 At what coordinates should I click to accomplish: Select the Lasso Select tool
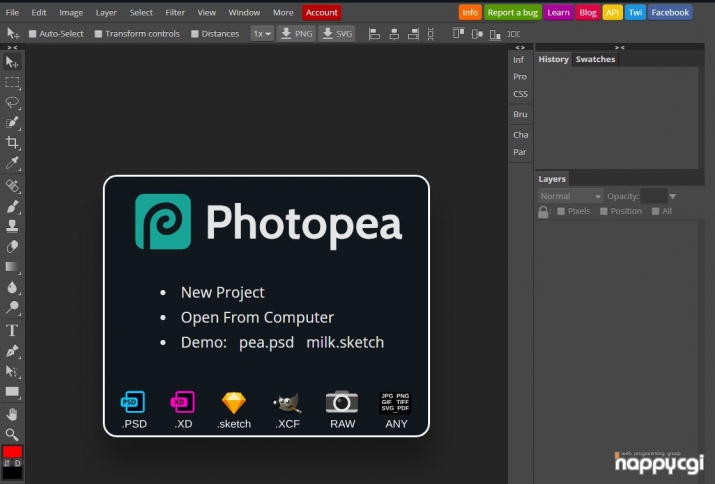point(12,103)
